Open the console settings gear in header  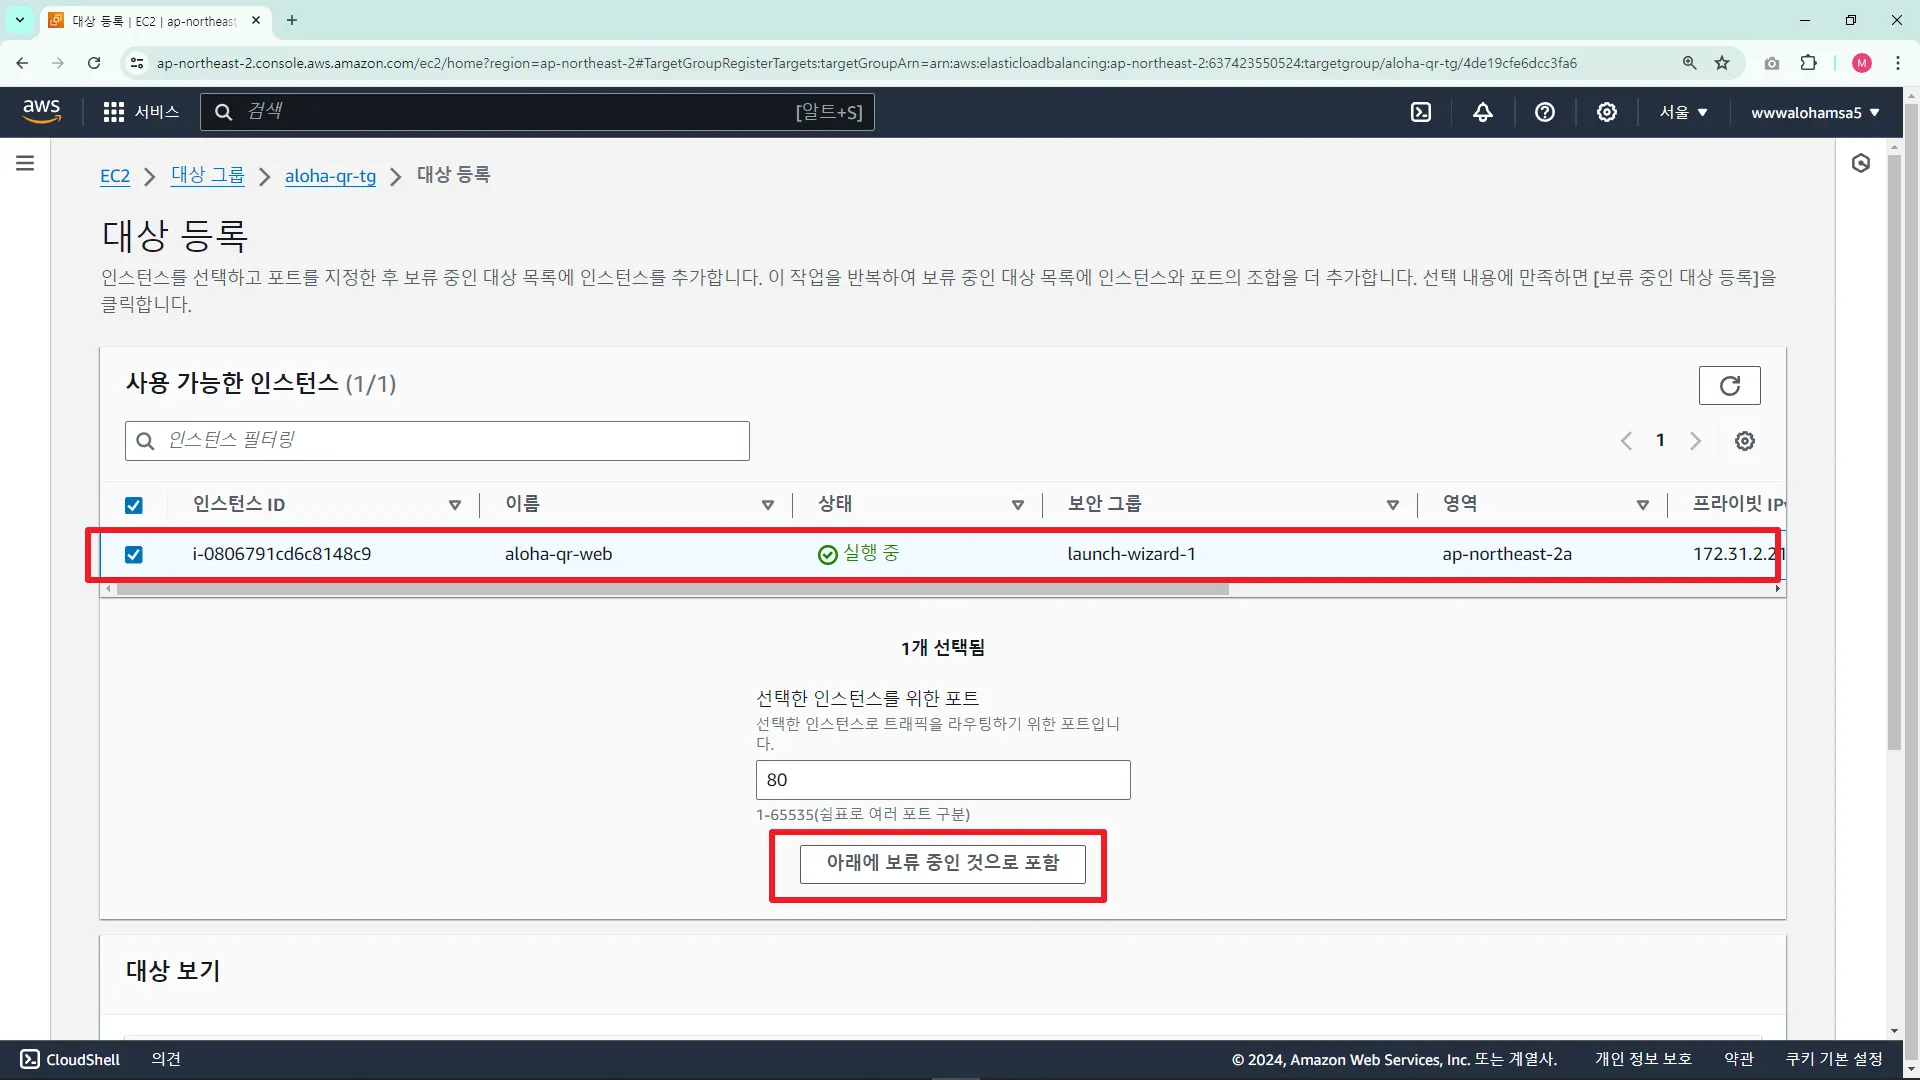pyautogui.click(x=1607, y=112)
